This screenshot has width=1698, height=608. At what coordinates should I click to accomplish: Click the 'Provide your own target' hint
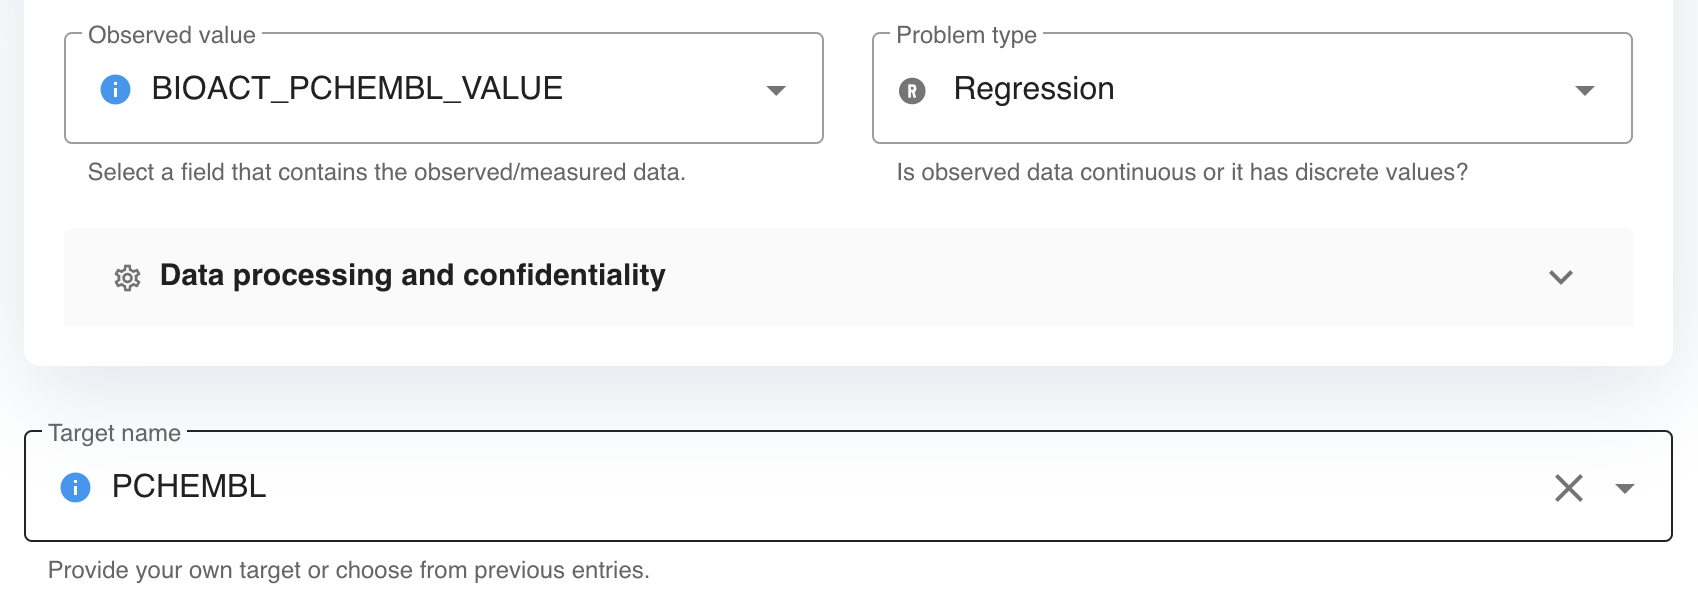[349, 570]
